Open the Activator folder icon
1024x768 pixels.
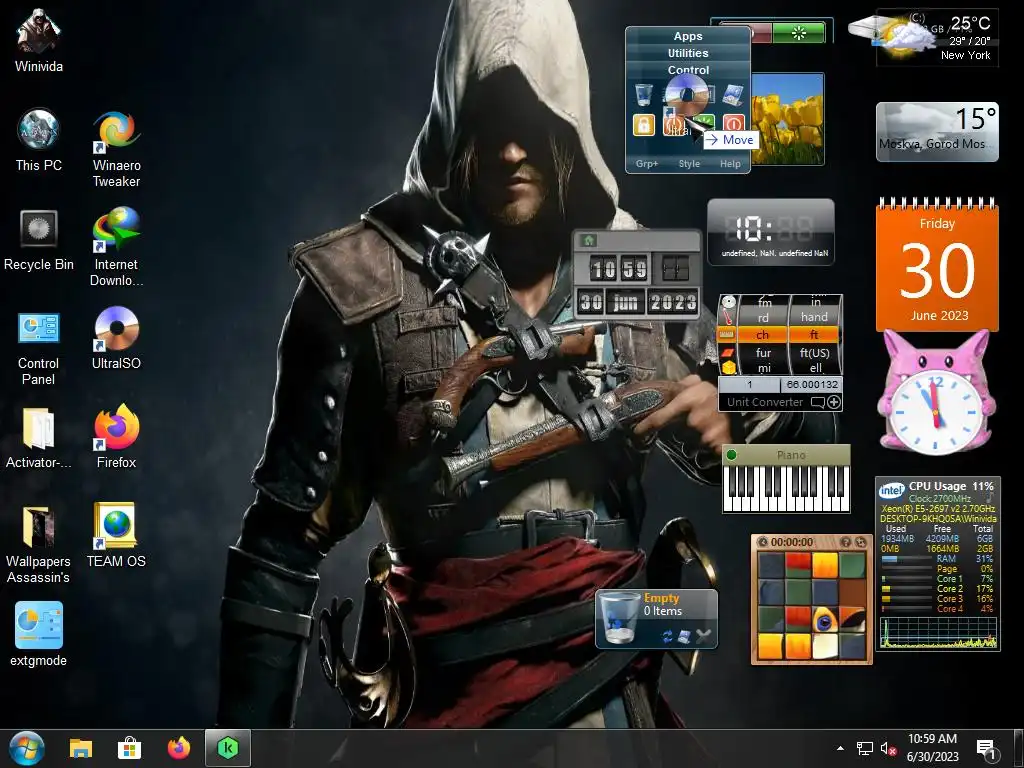[x=39, y=438]
